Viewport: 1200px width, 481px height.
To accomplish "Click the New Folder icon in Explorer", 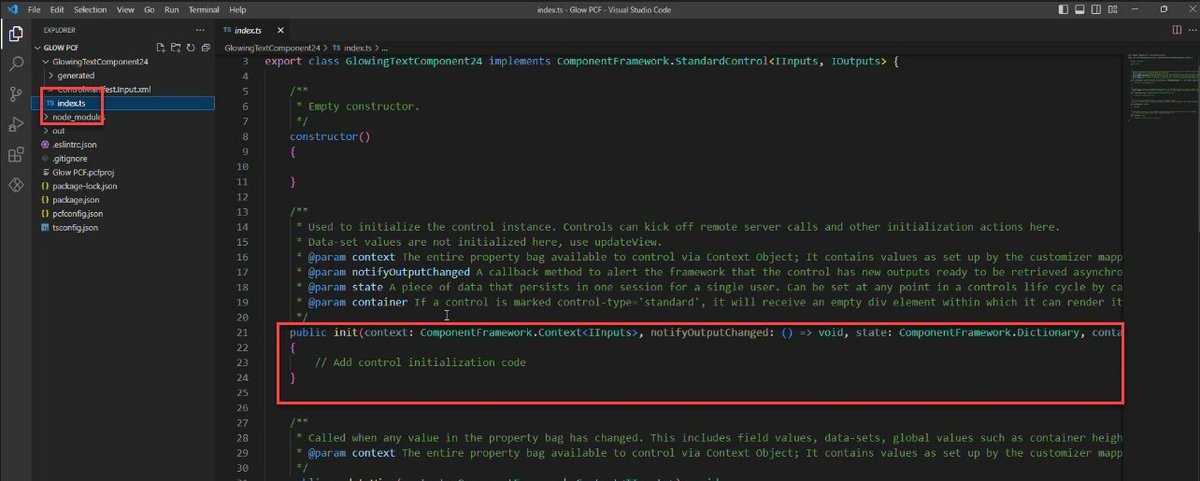I will click(x=176, y=47).
